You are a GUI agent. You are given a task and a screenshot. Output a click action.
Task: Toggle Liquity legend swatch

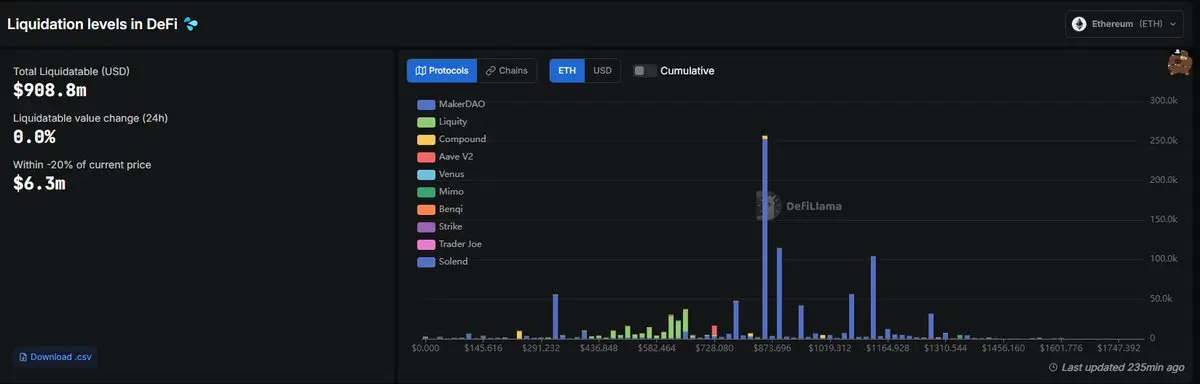pyautogui.click(x=426, y=121)
